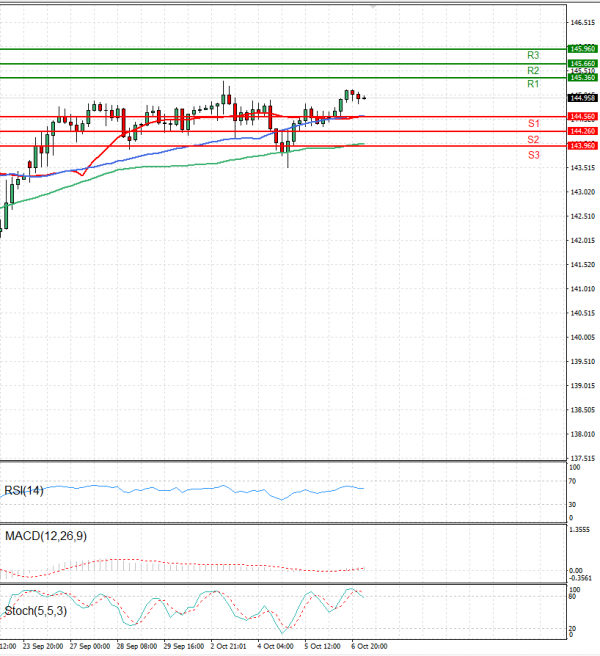Click the MACD(12,26,9) indicator label
The height and width of the screenshot is (656, 600).
click(x=46, y=536)
